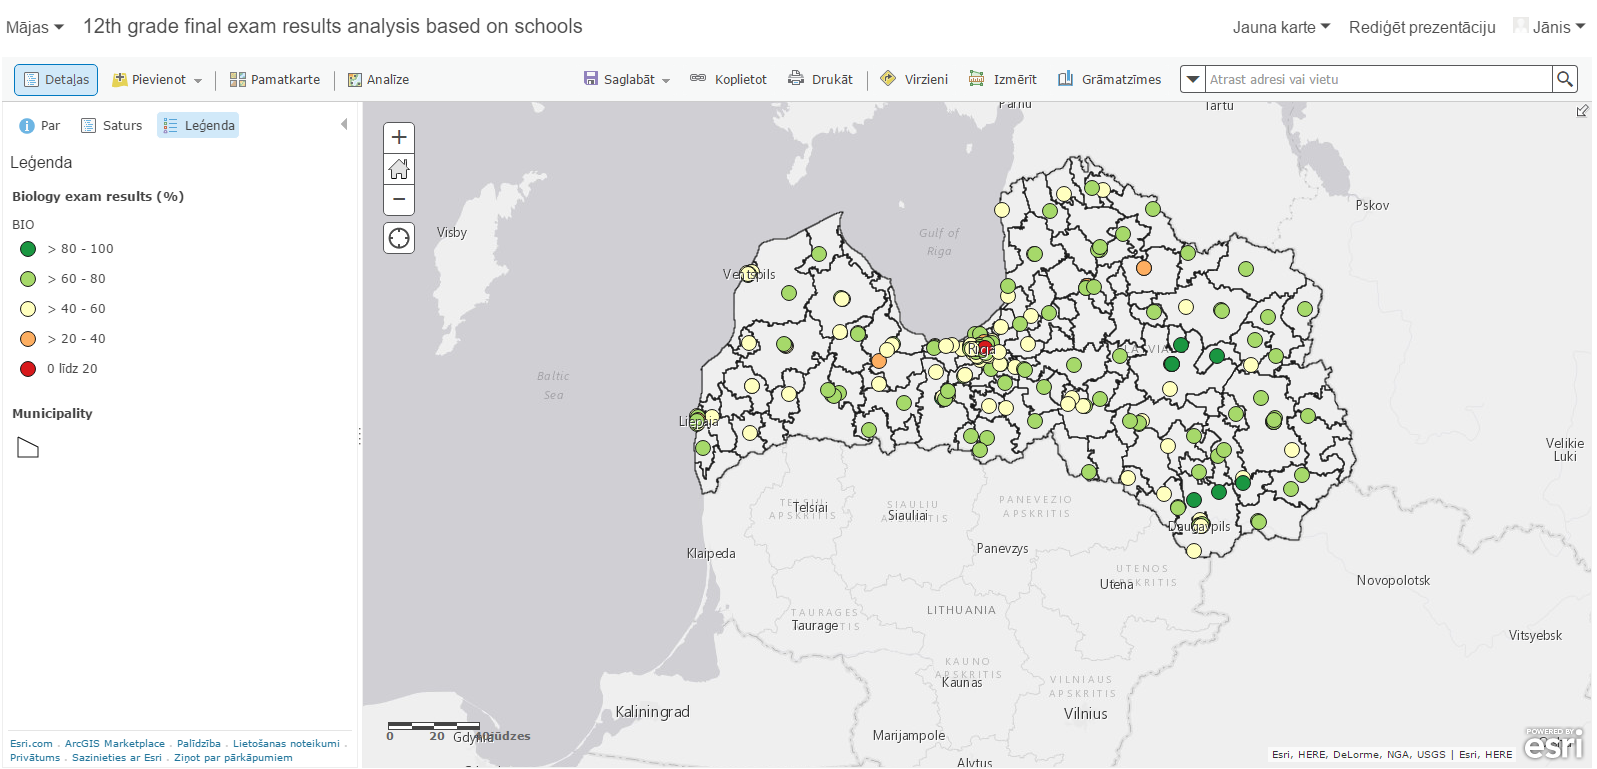
Task: Open search locator dropdown arrow
Action: point(1193,79)
